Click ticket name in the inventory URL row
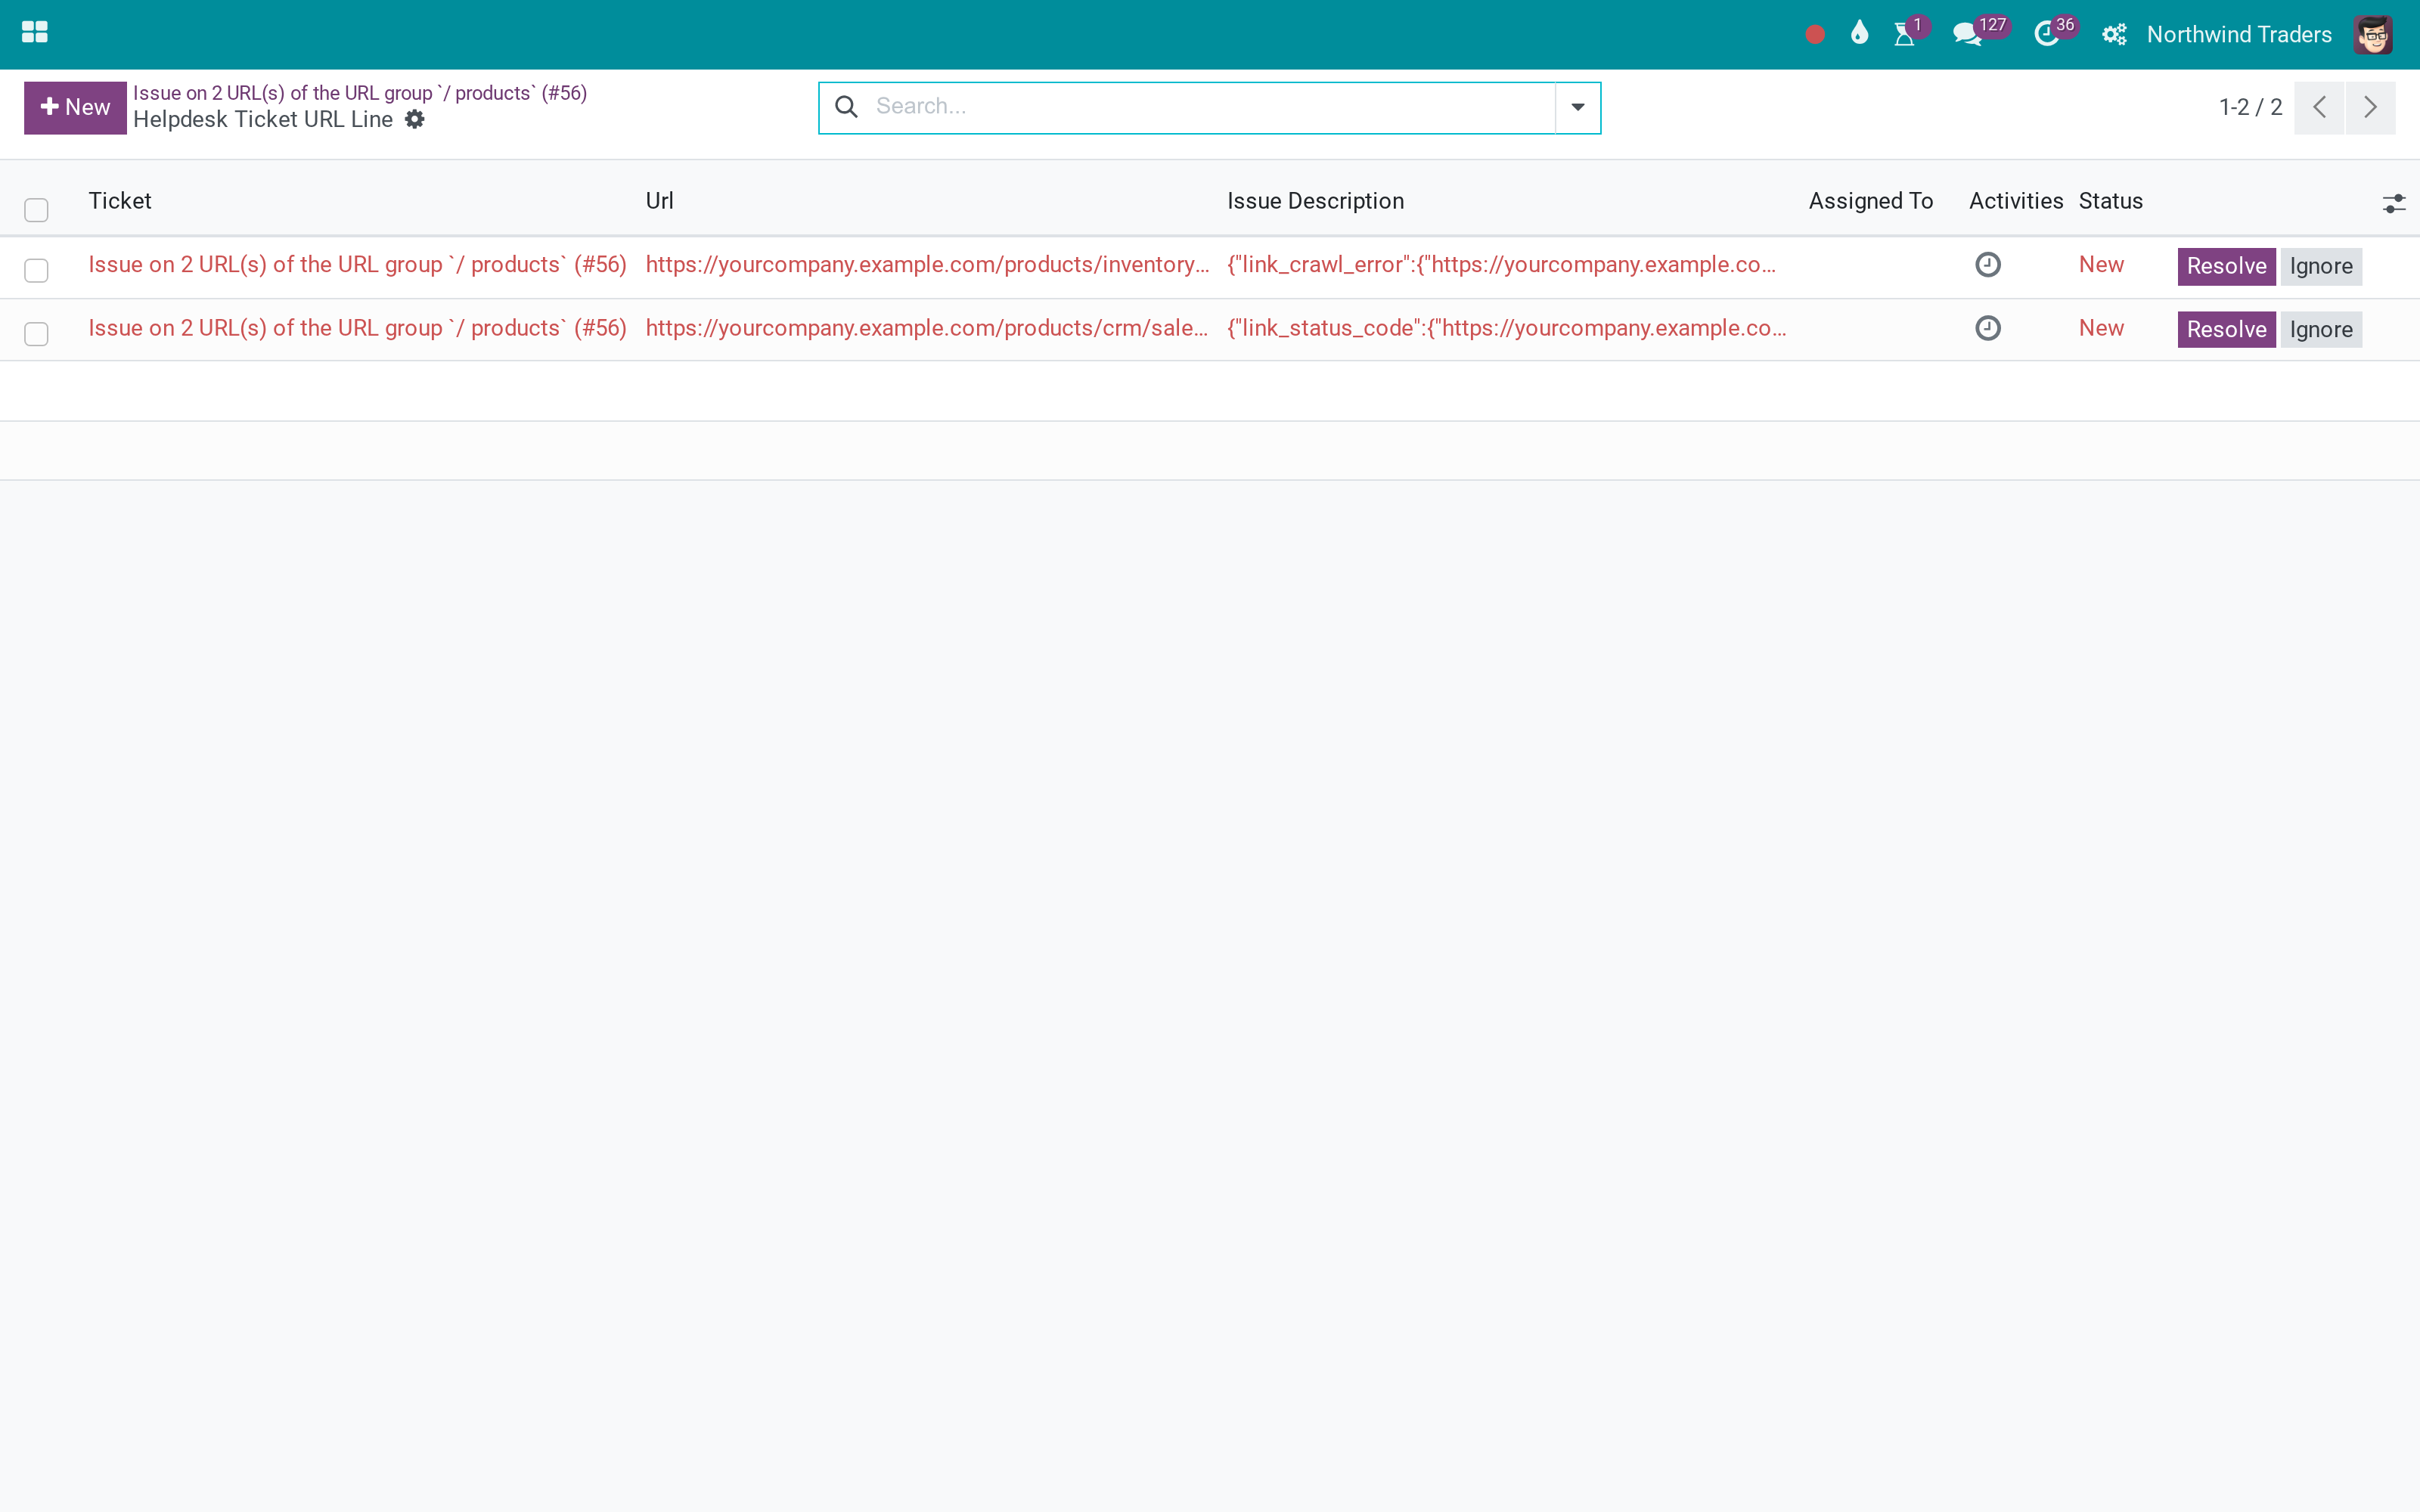Screen dimensions: 2420x1512 point(357,265)
